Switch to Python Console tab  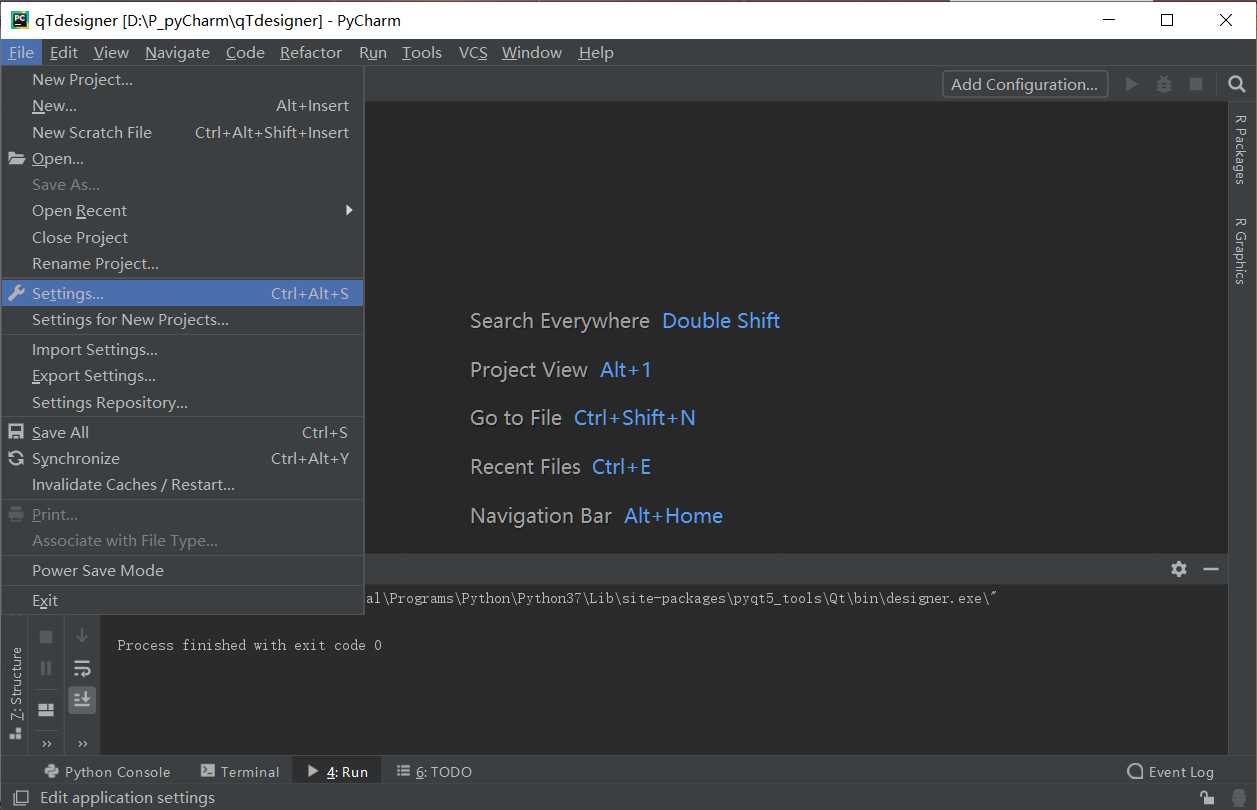click(x=108, y=771)
